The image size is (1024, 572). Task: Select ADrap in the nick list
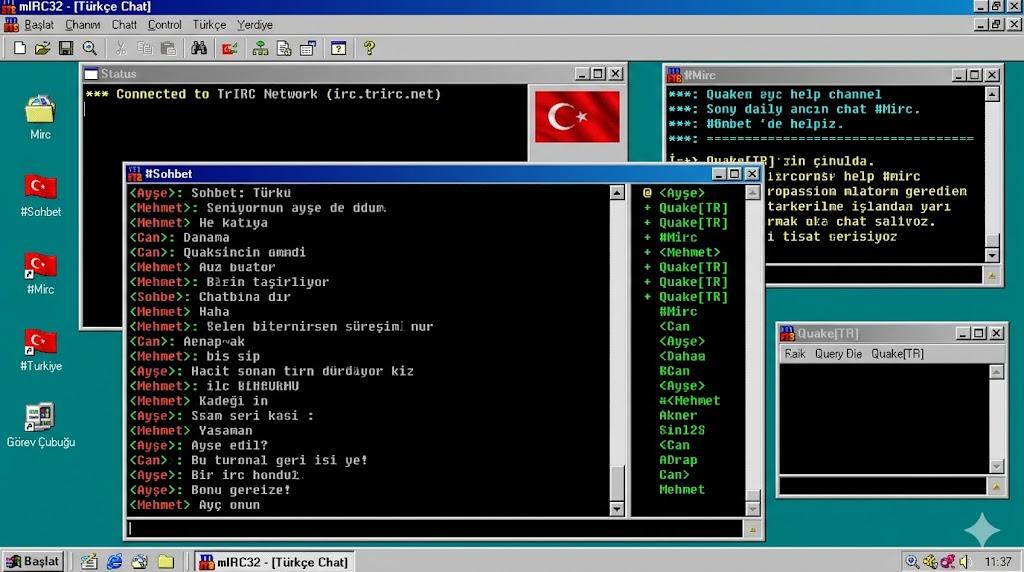coord(678,460)
